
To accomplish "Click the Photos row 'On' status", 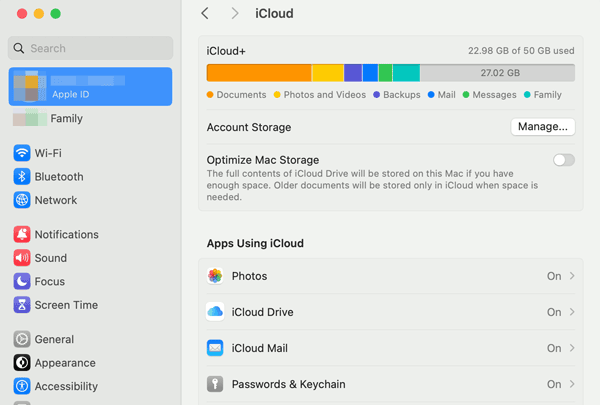I will coord(554,276).
